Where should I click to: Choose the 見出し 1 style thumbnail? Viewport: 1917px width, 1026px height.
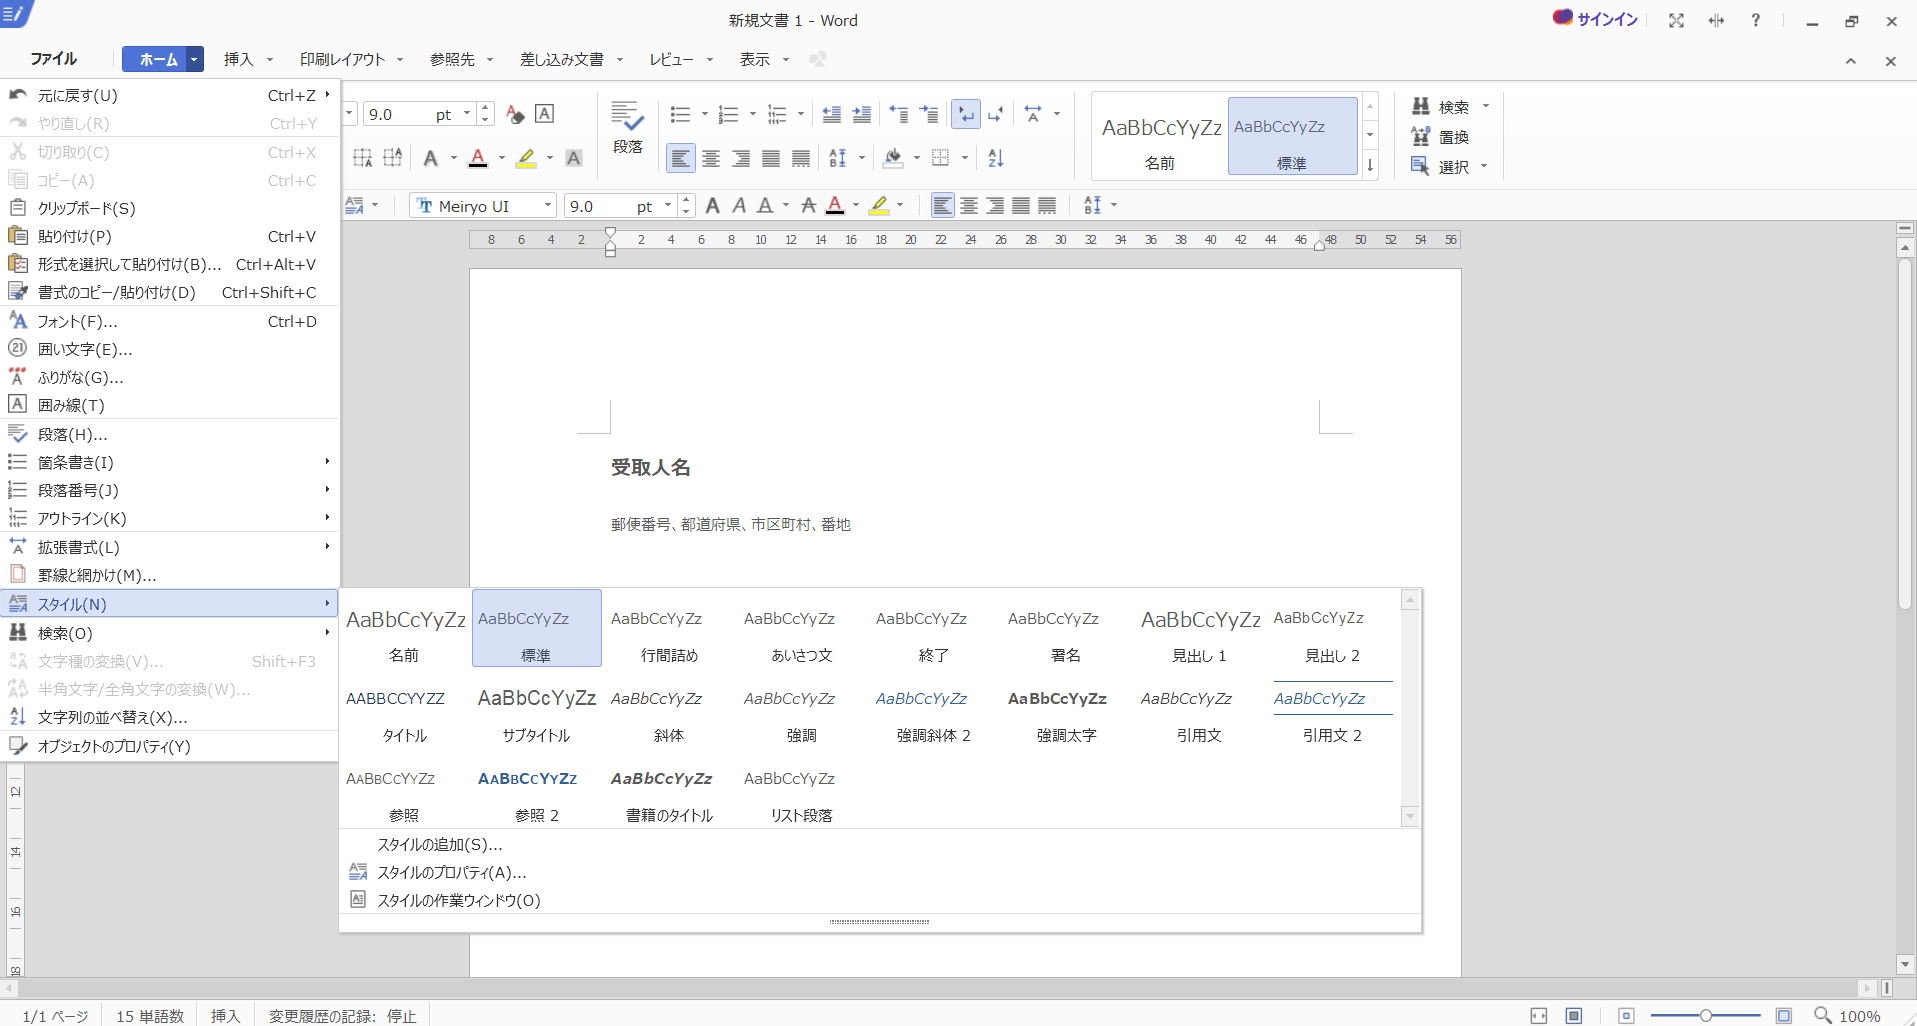pyautogui.click(x=1199, y=633)
